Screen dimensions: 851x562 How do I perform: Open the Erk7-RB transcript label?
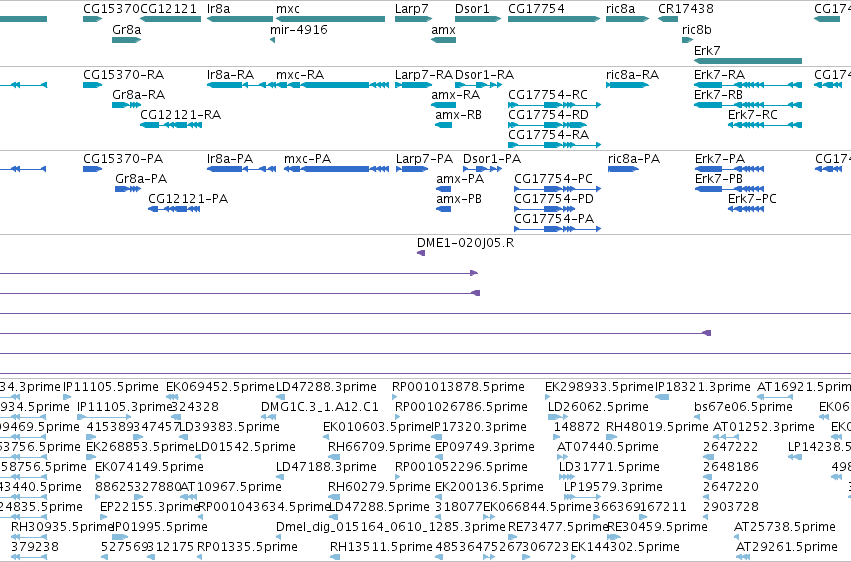[x=718, y=94]
